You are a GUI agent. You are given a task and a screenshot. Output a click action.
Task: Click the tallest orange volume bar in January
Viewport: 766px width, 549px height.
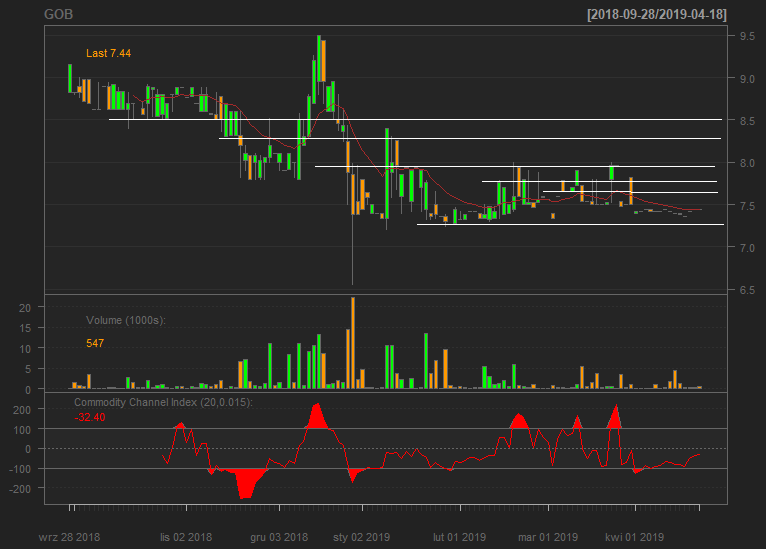pos(353,343)
